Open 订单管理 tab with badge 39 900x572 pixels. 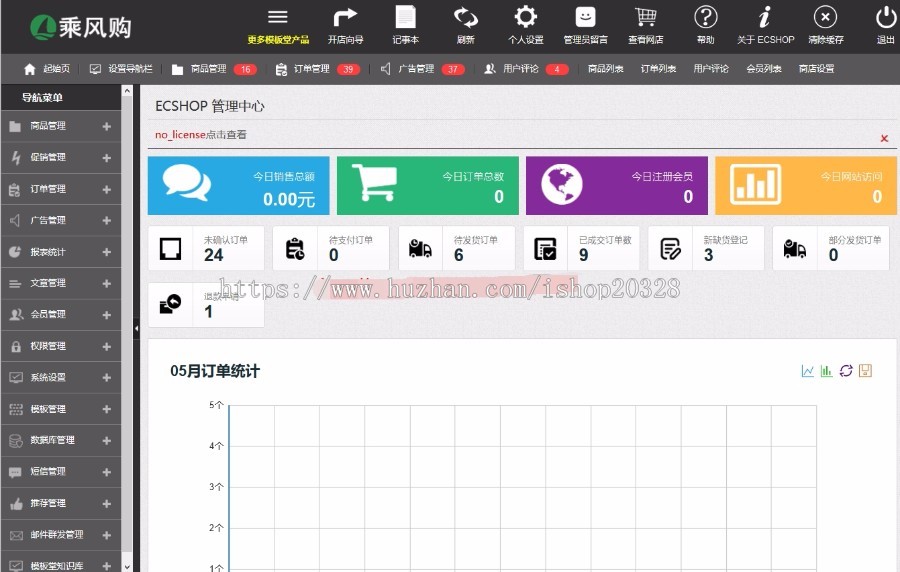click(x=317, y=69)
